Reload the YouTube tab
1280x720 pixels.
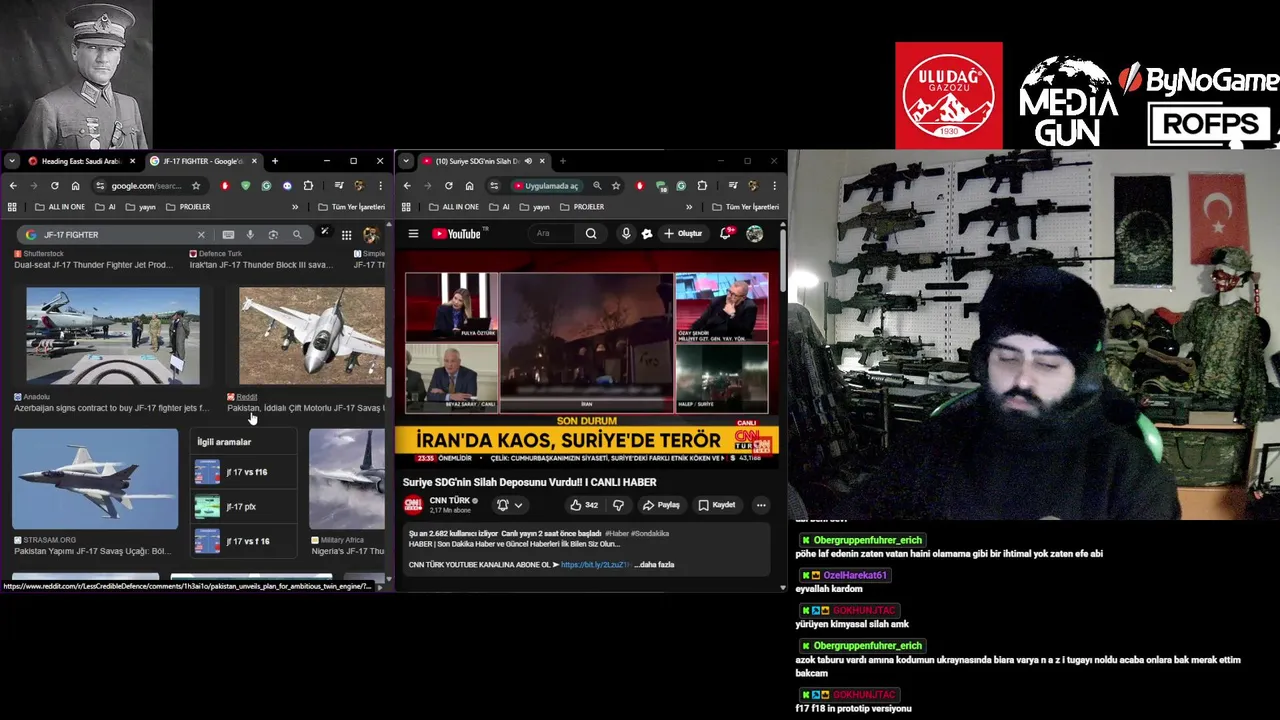coord(448,186)
